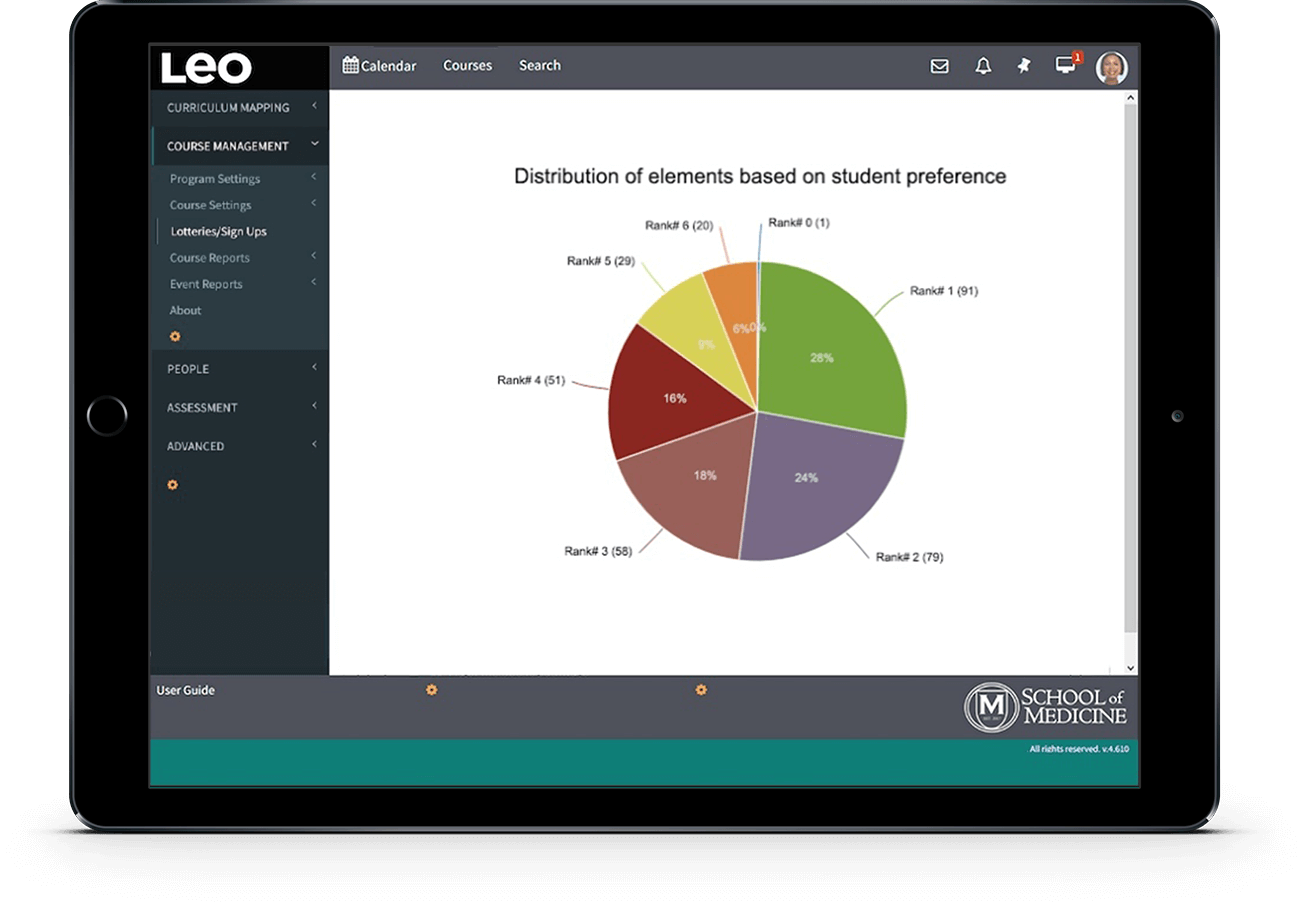1300x902 pixels.
Task: Click the gear icon below Advanced
Action: click(x=172, y=485)
